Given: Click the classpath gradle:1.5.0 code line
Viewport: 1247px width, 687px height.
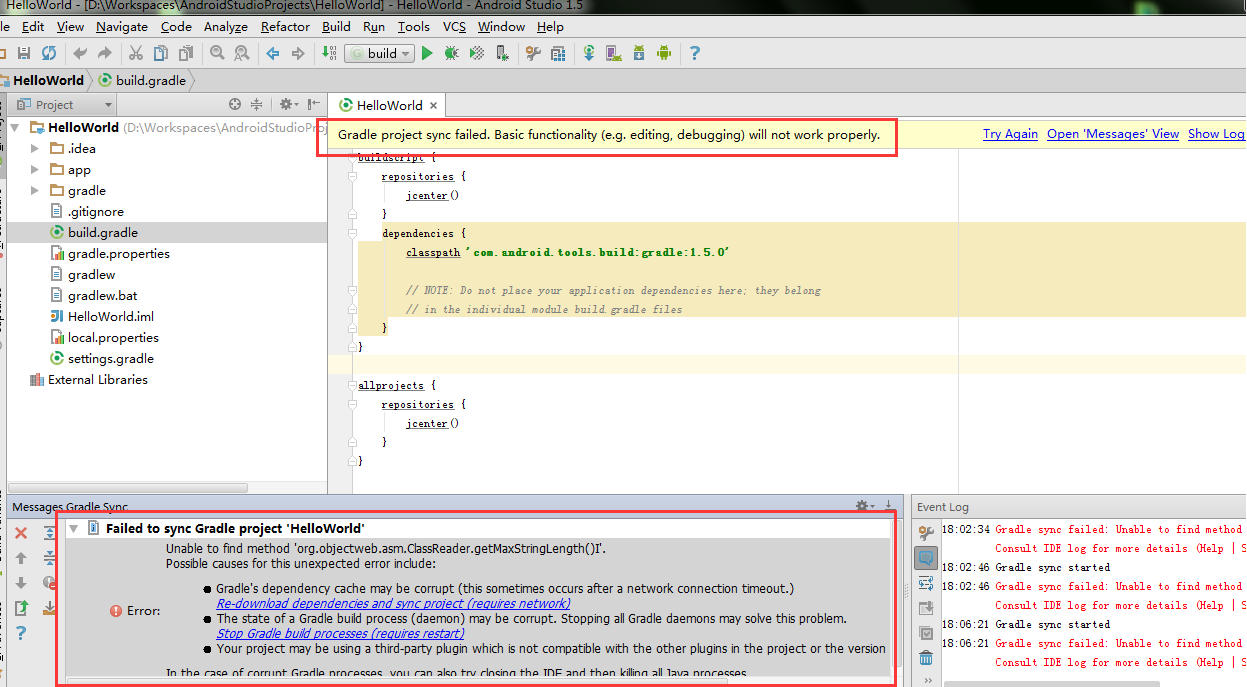Looking at the screenshot, I should pyautogui.click(x=567, y=252).
